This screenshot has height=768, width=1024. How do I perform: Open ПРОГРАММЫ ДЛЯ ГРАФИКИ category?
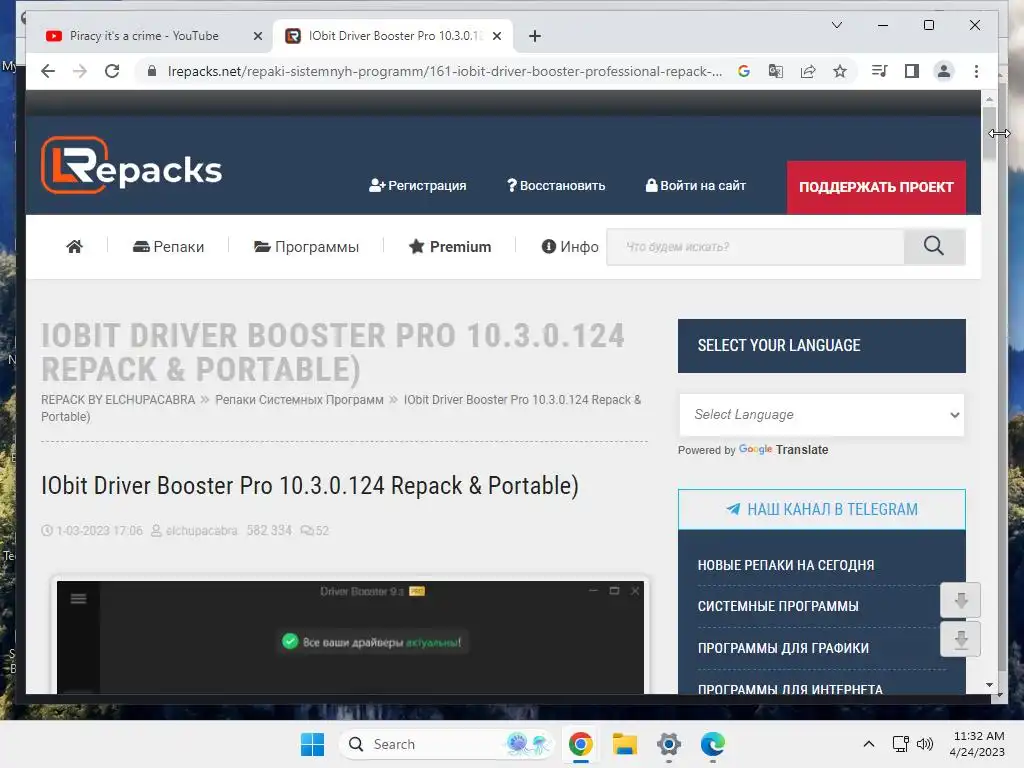click(783, 648)
